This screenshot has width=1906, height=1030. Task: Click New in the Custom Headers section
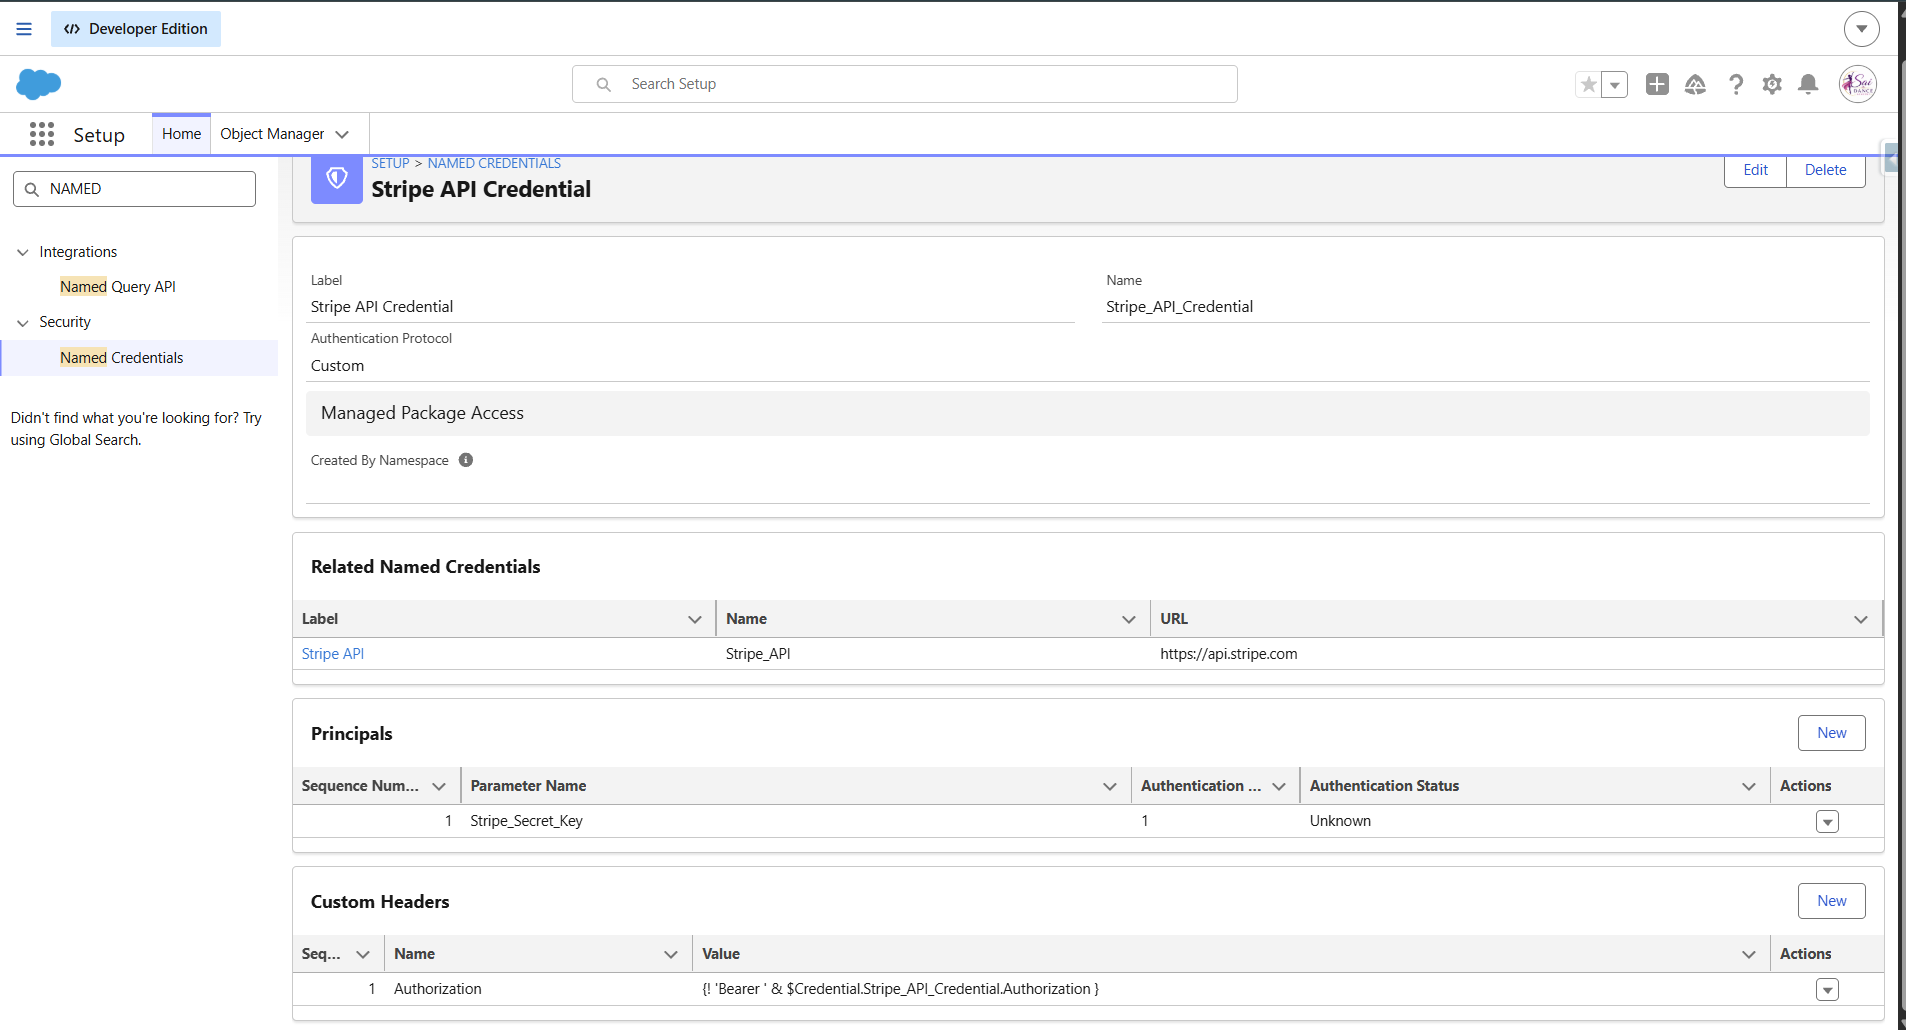coord(1832,901)
